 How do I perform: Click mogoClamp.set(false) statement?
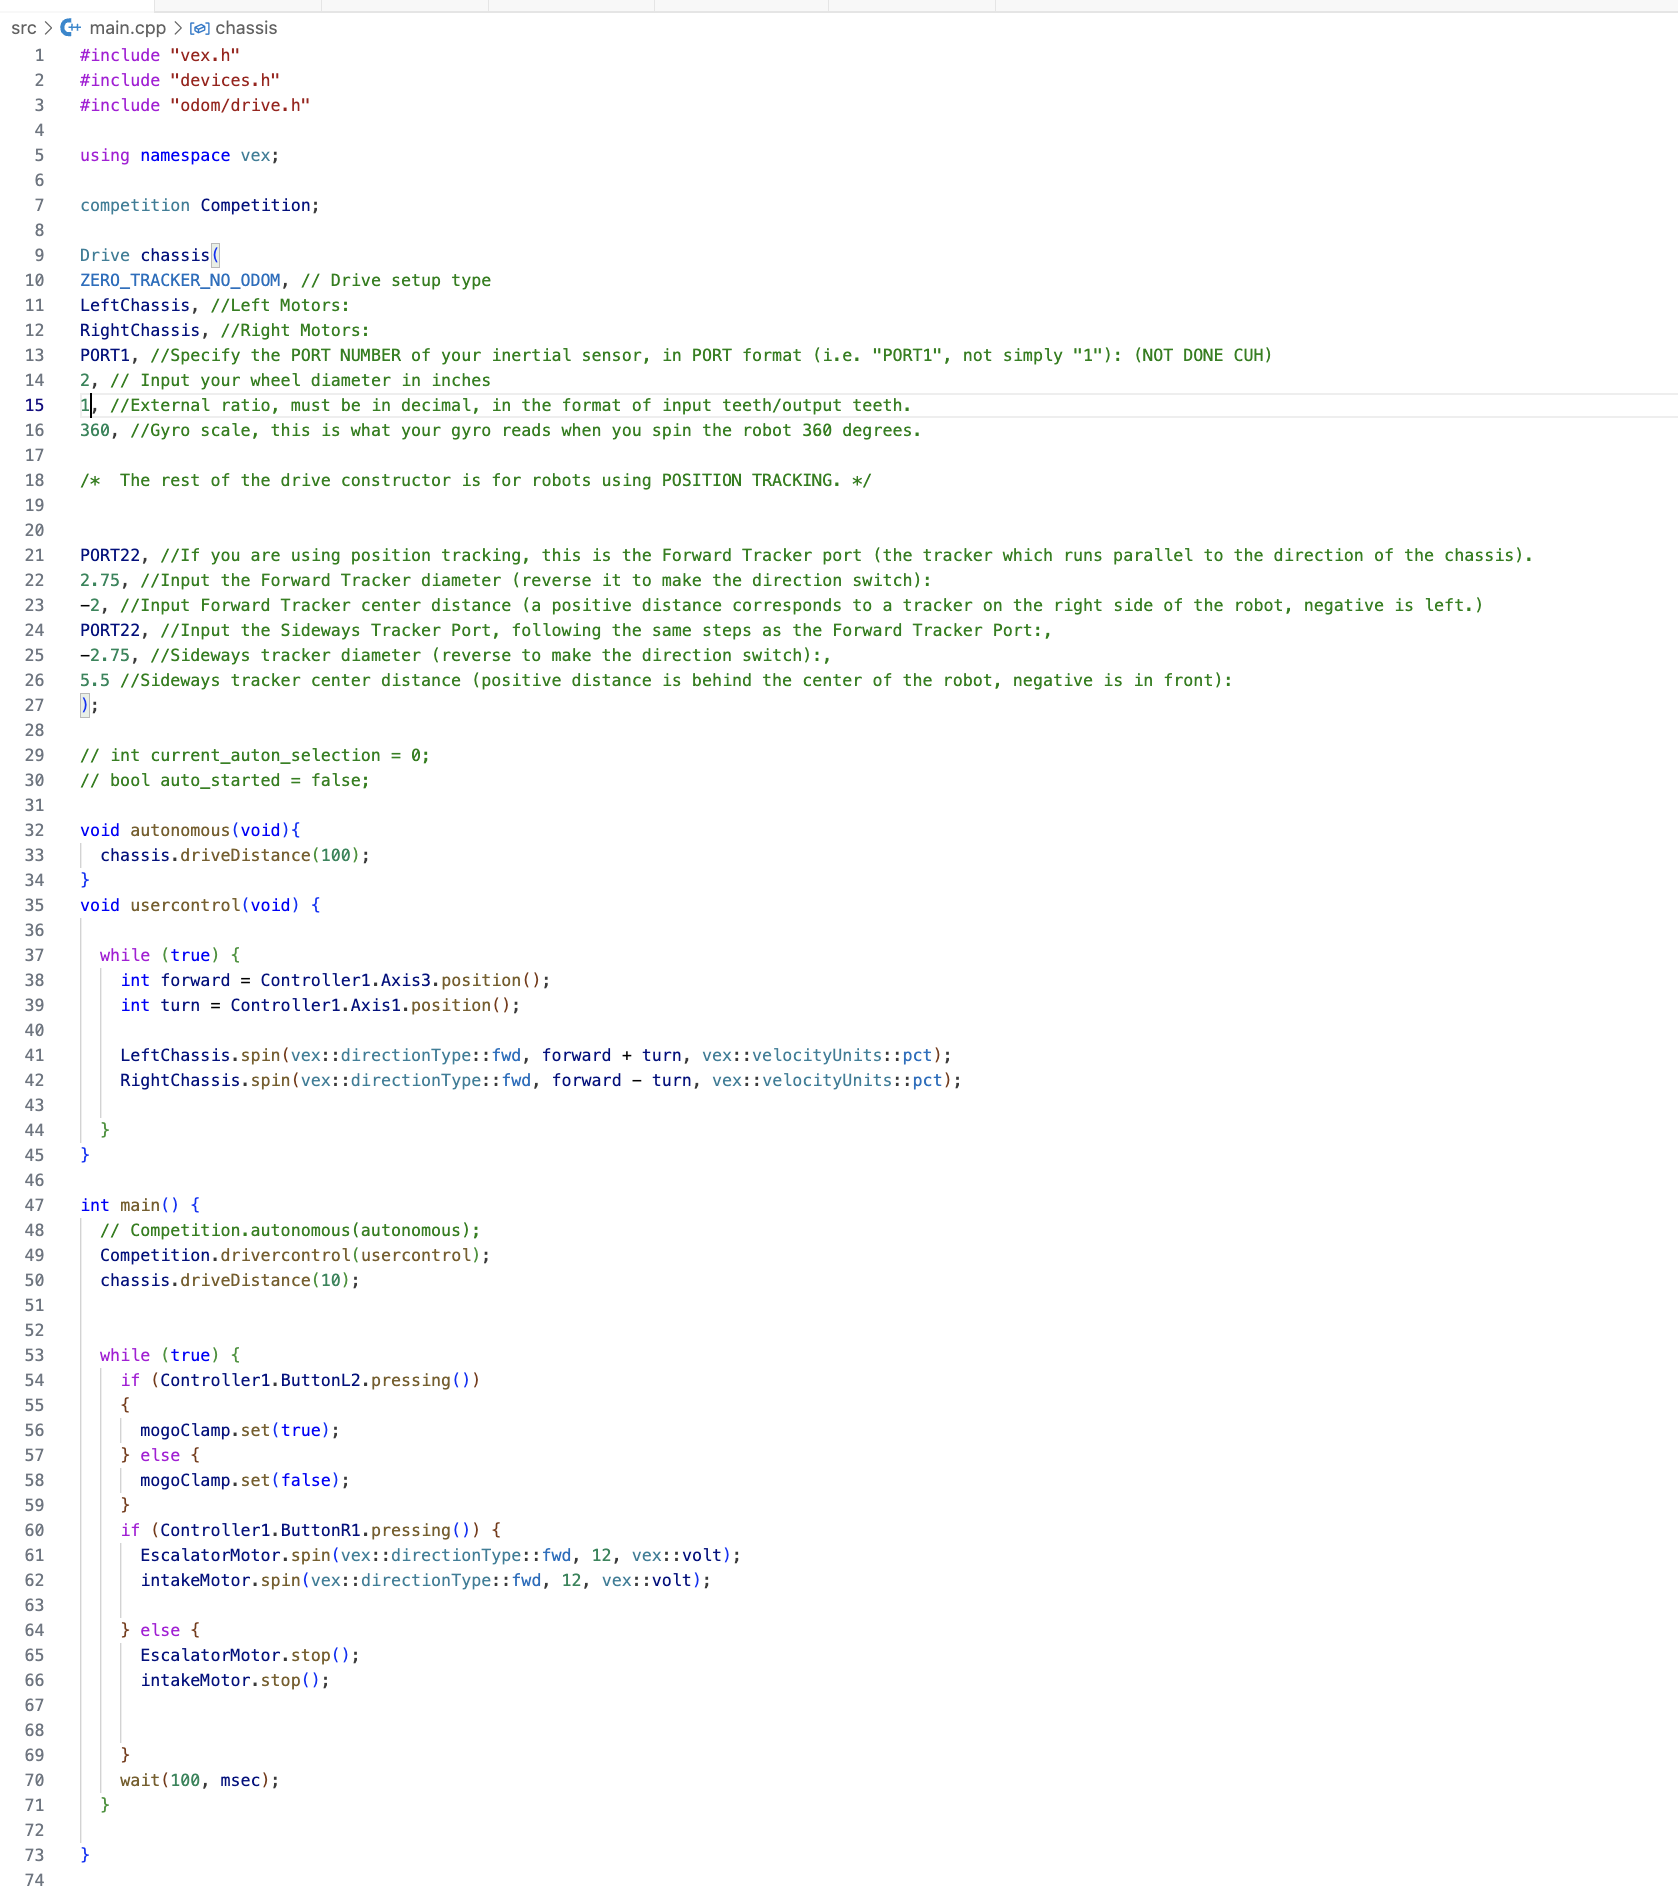click(245, 1480)
